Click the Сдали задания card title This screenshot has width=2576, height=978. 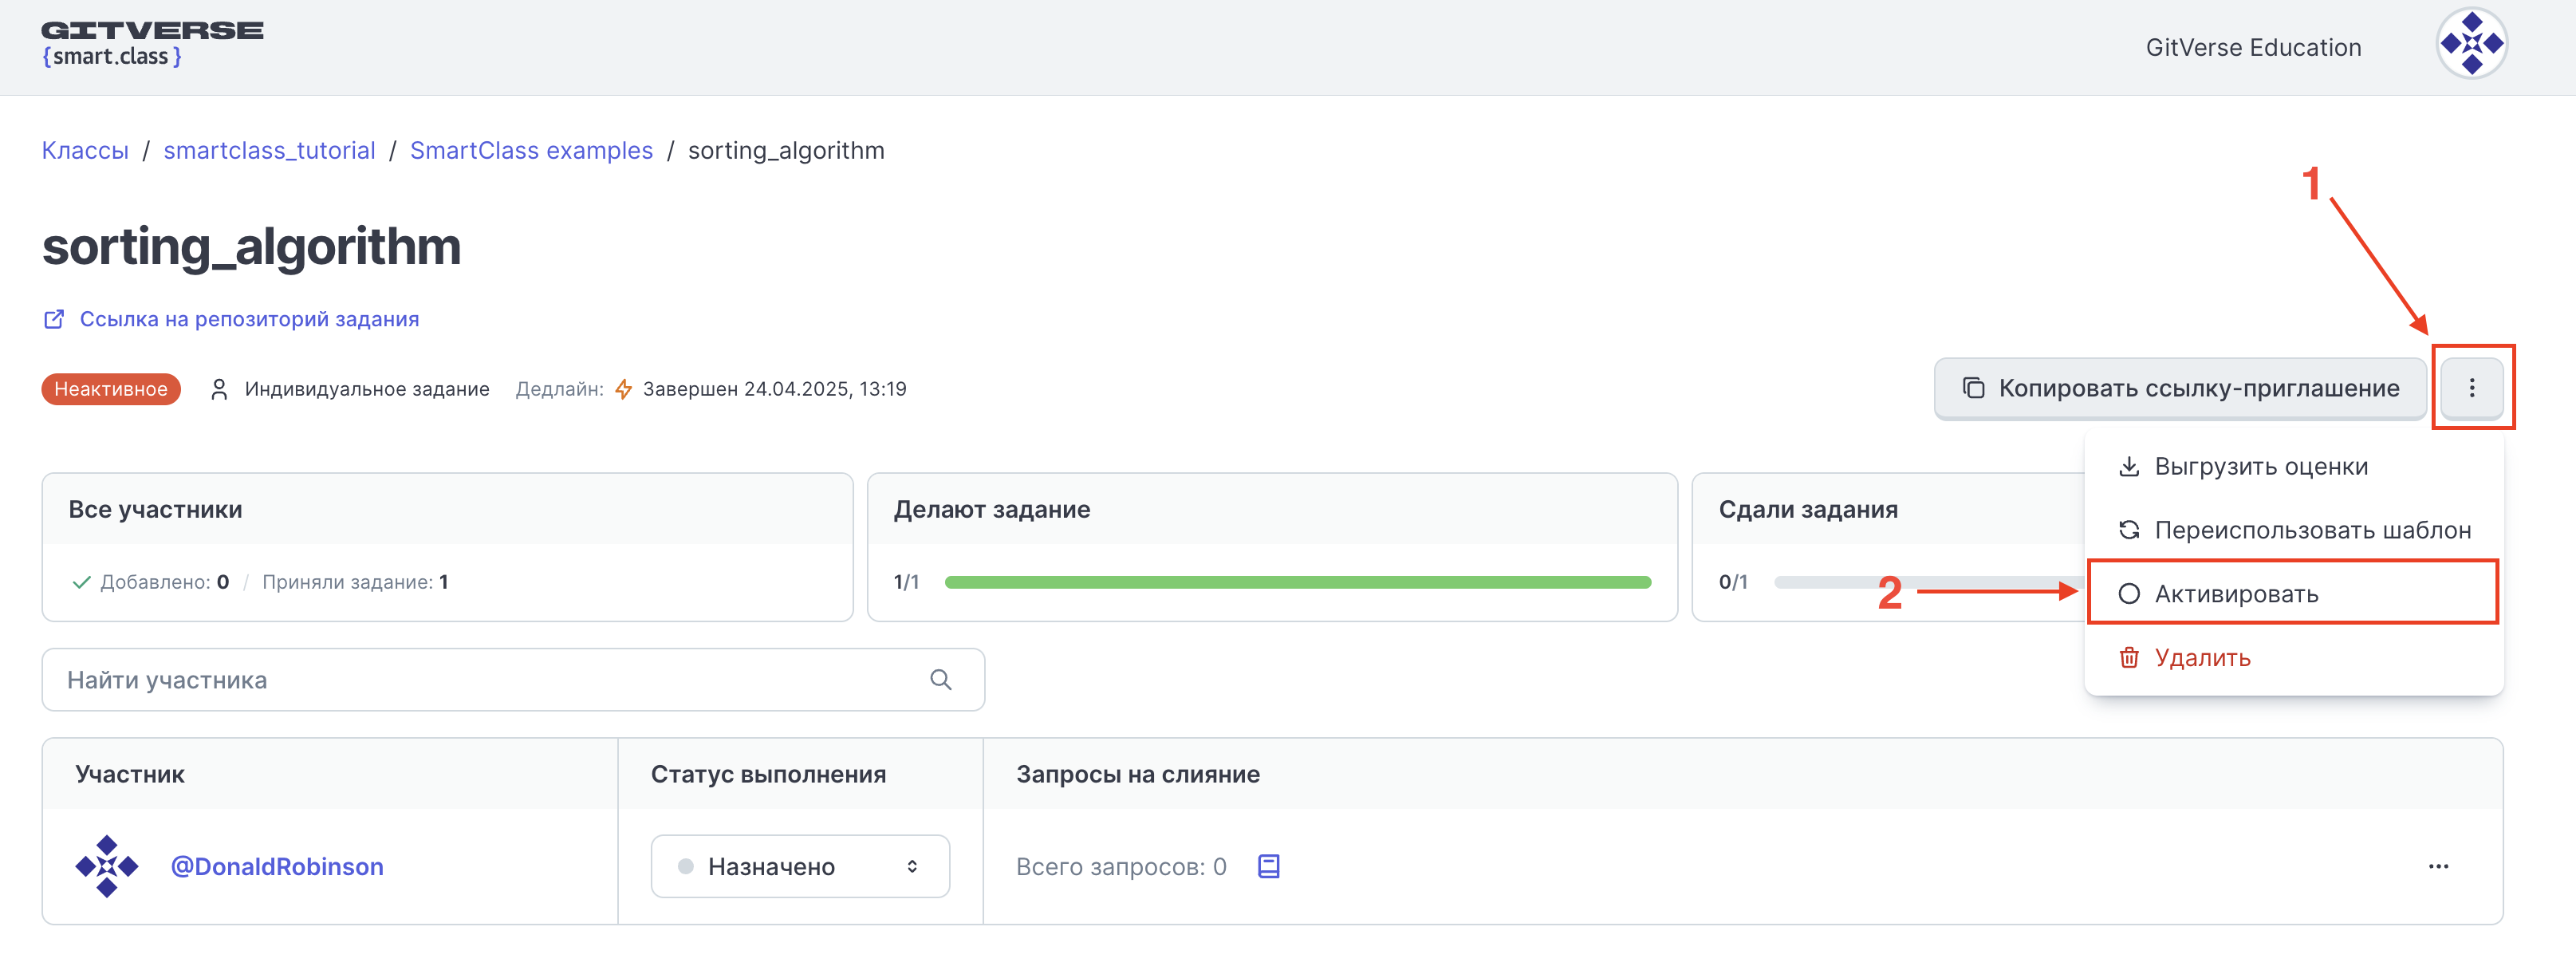[x=1808, y=509]
